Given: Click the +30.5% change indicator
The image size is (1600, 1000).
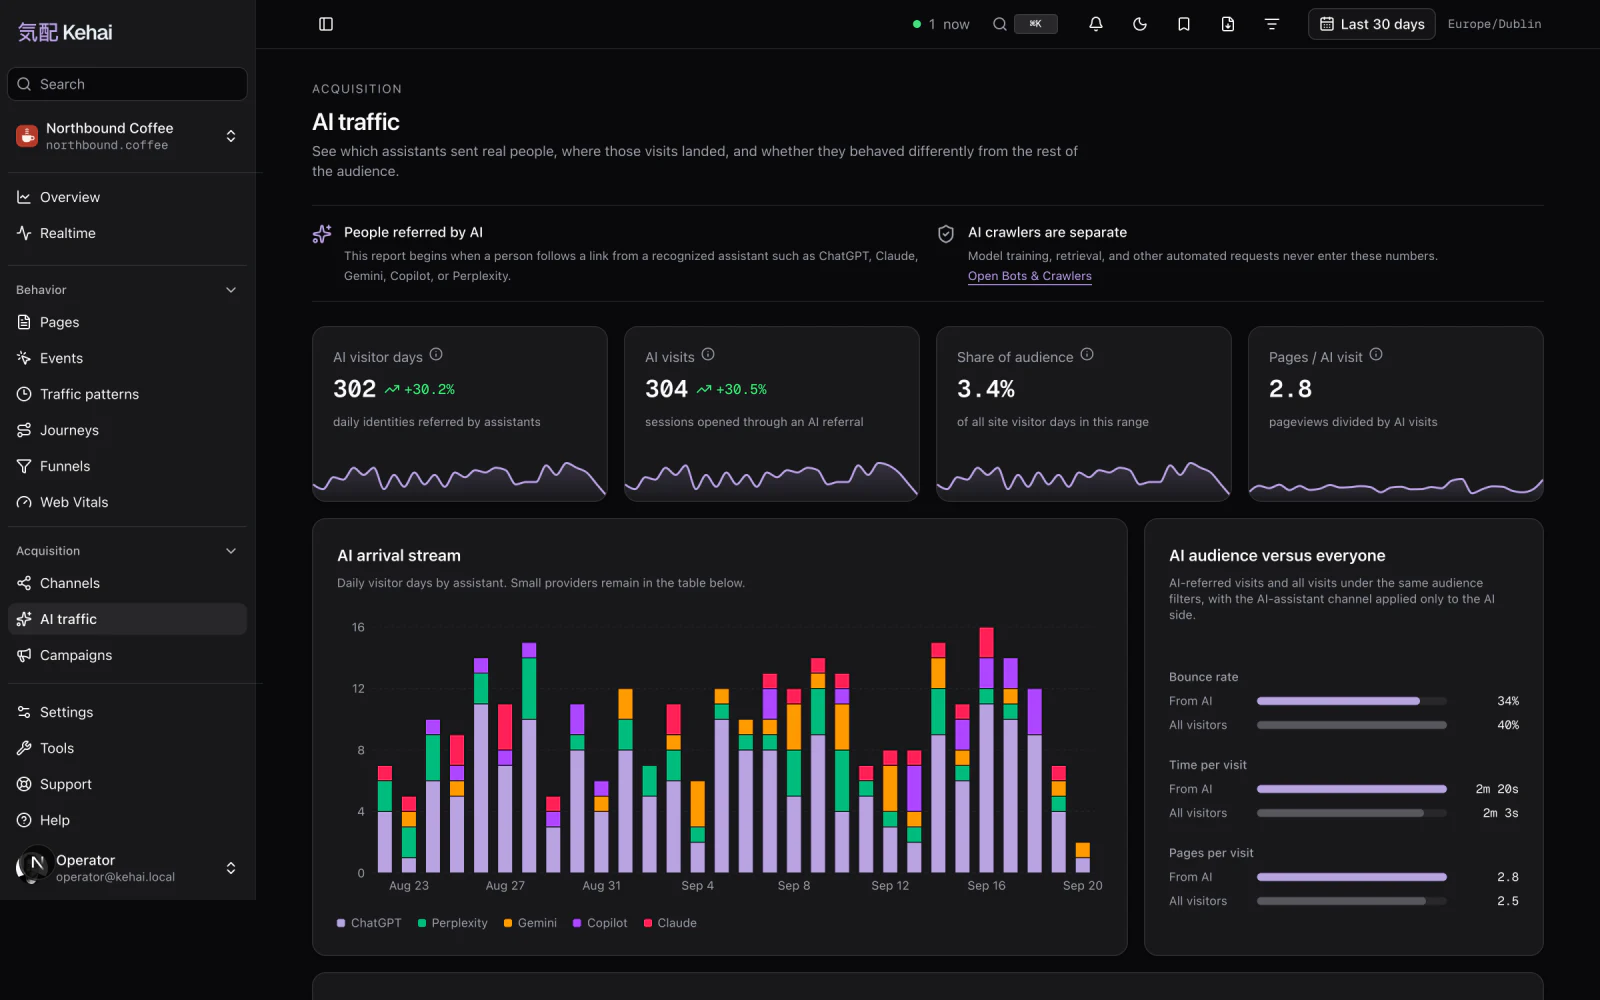Looking at the screenshot, I should click(732, 389).
